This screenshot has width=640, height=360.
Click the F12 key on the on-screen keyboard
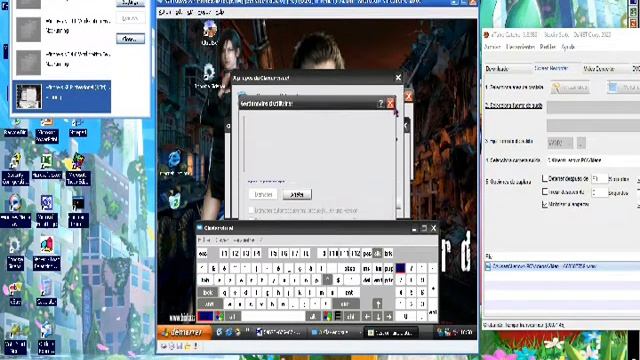click(356, 253)
